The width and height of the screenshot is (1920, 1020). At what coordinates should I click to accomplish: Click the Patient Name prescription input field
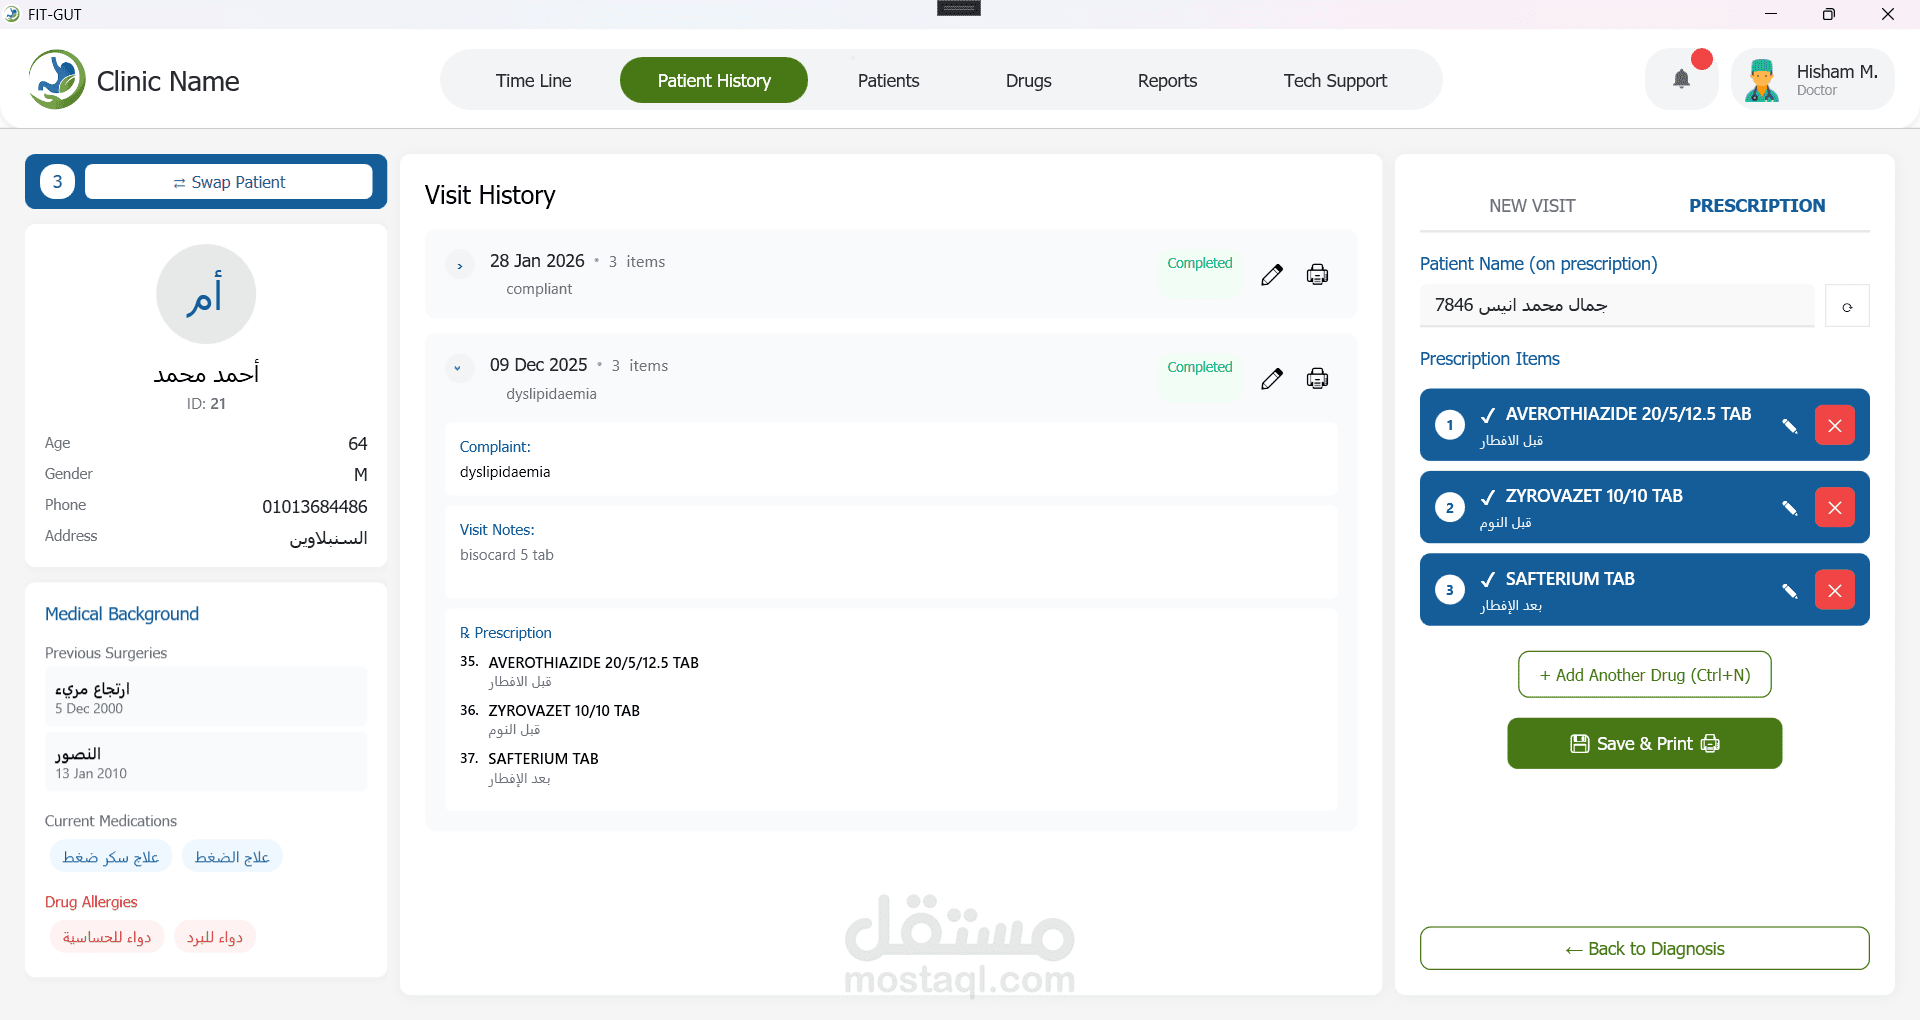coord(1617,305)
